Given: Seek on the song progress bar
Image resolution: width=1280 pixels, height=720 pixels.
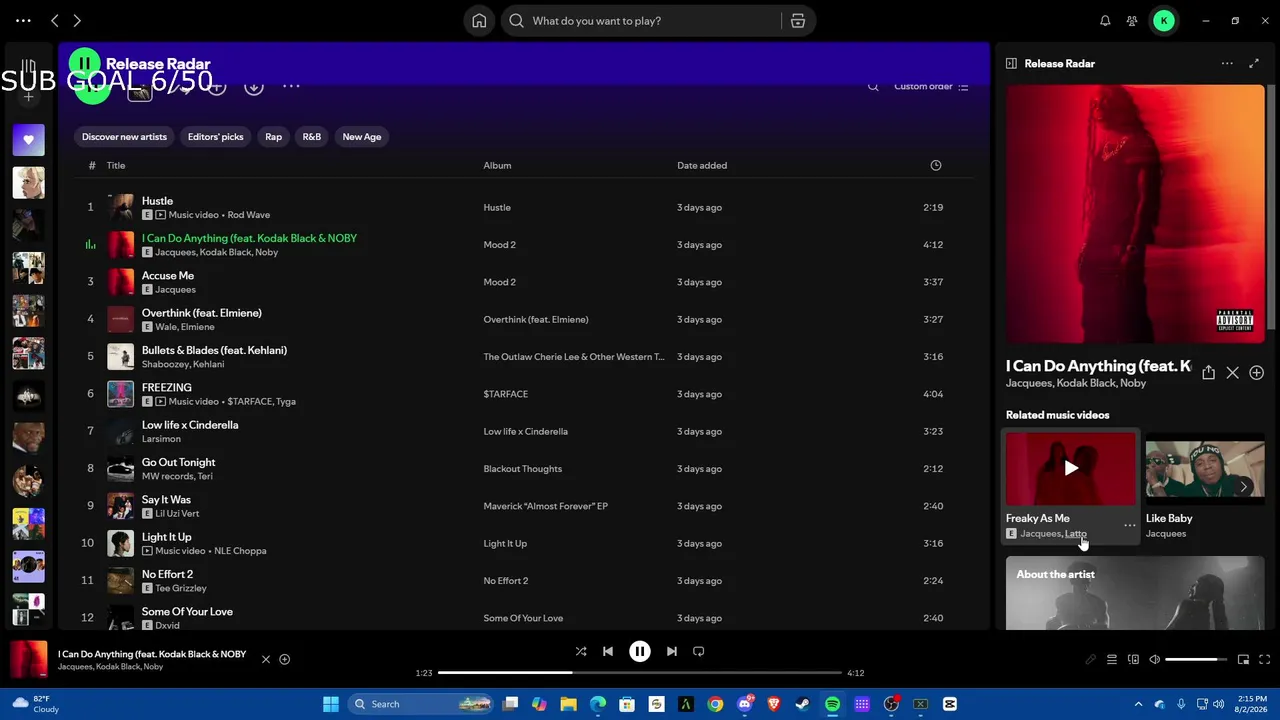Looking at the screenshot, I should tap(640, 673).
